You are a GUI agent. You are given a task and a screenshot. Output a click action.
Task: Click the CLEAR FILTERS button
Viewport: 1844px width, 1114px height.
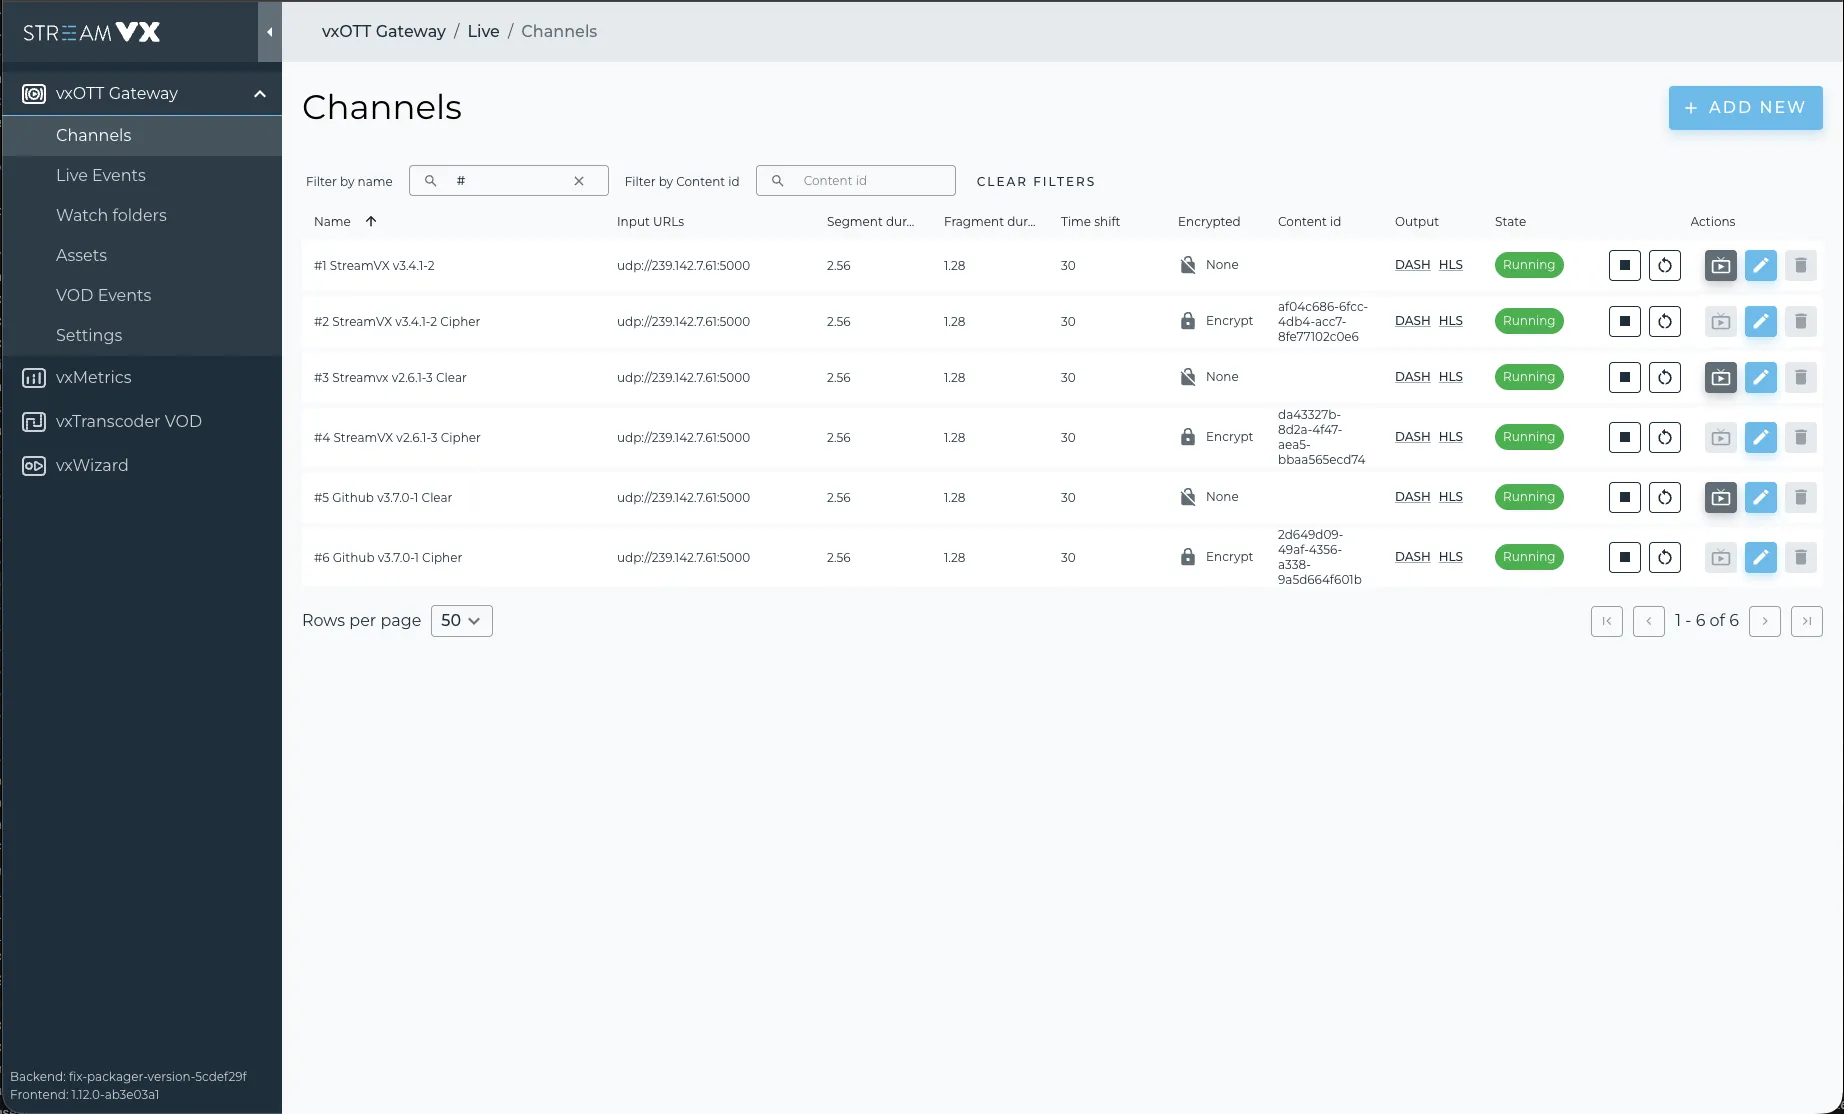(x=1035, y=181)
